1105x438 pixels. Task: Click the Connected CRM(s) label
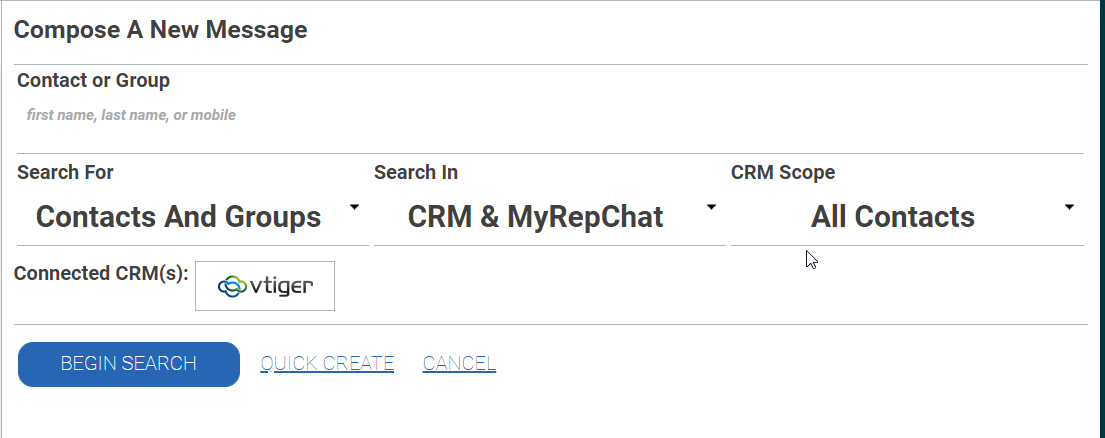point(101,273)
